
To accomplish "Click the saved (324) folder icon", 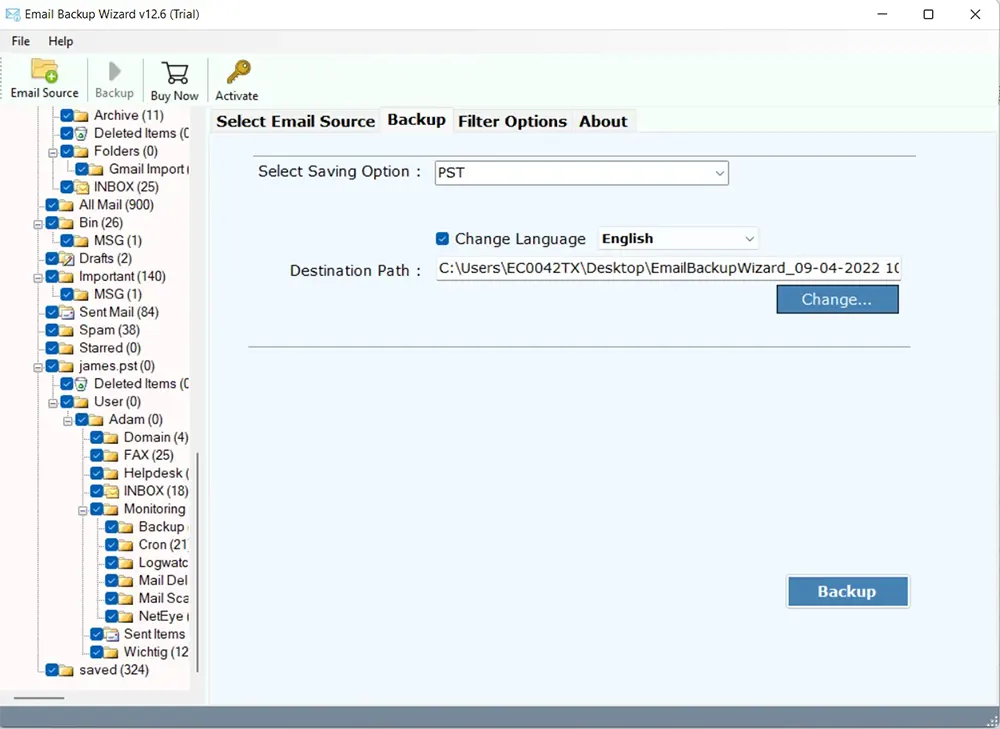I will click(67, 670).
